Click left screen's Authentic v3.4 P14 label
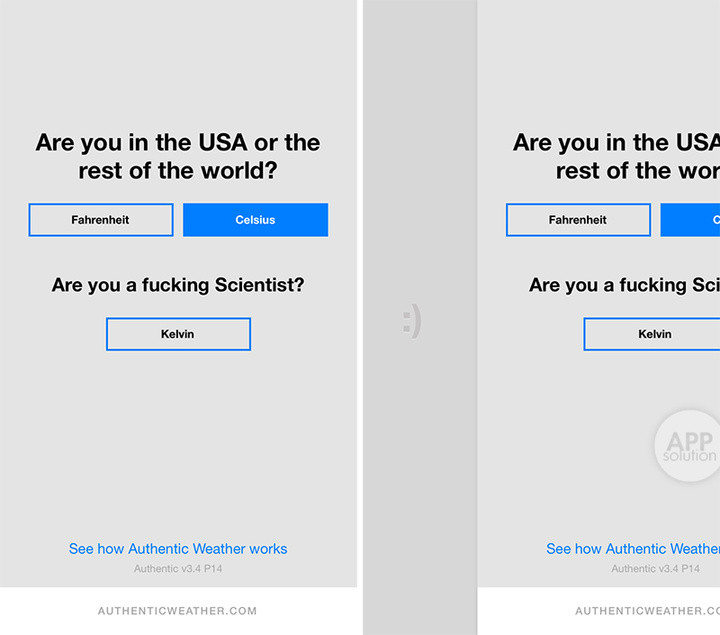This screenshot has width=720, height=635. [178, 569]
